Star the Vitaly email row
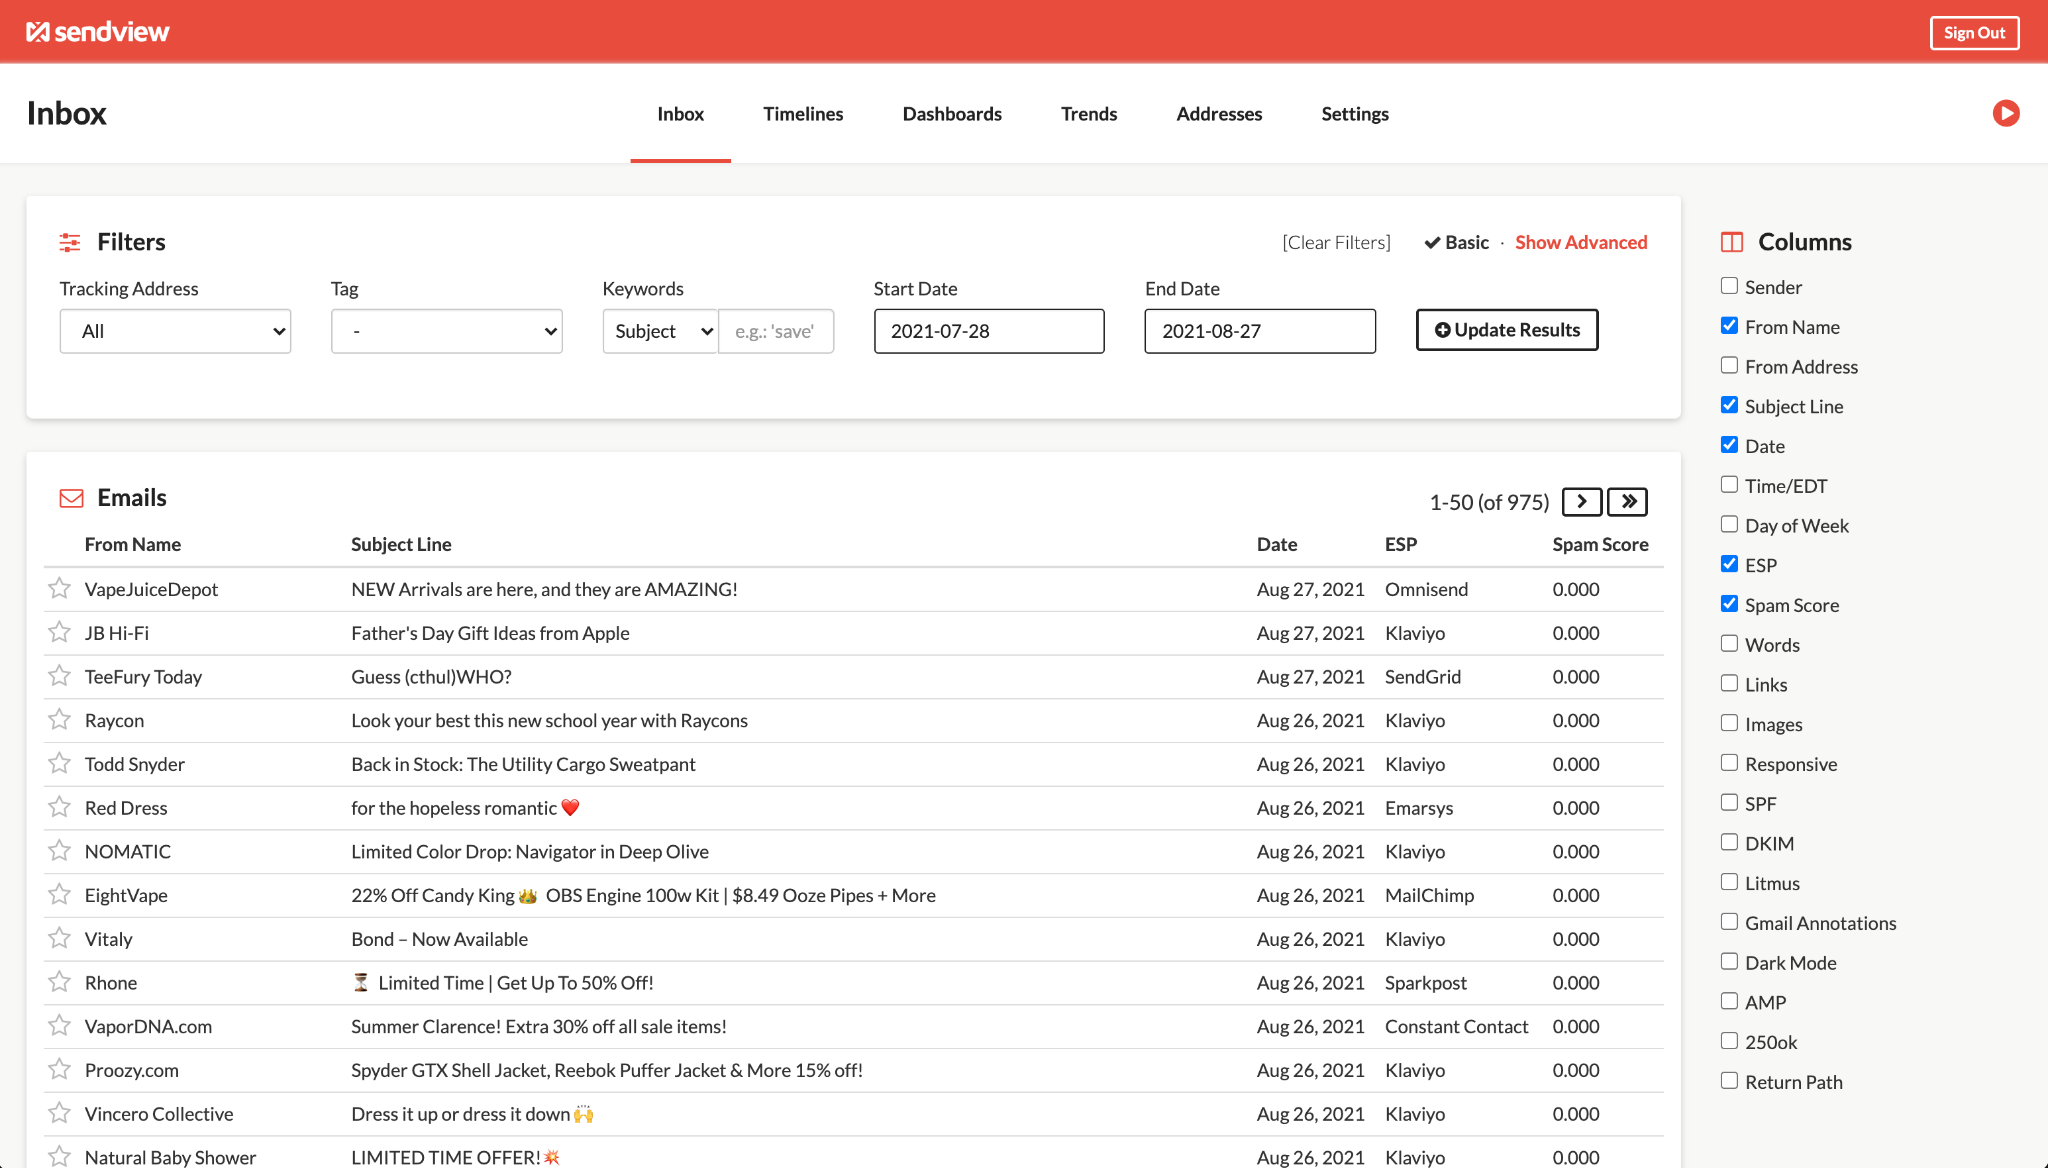Screen dimensions: 2048x1168 coord(60,938)
